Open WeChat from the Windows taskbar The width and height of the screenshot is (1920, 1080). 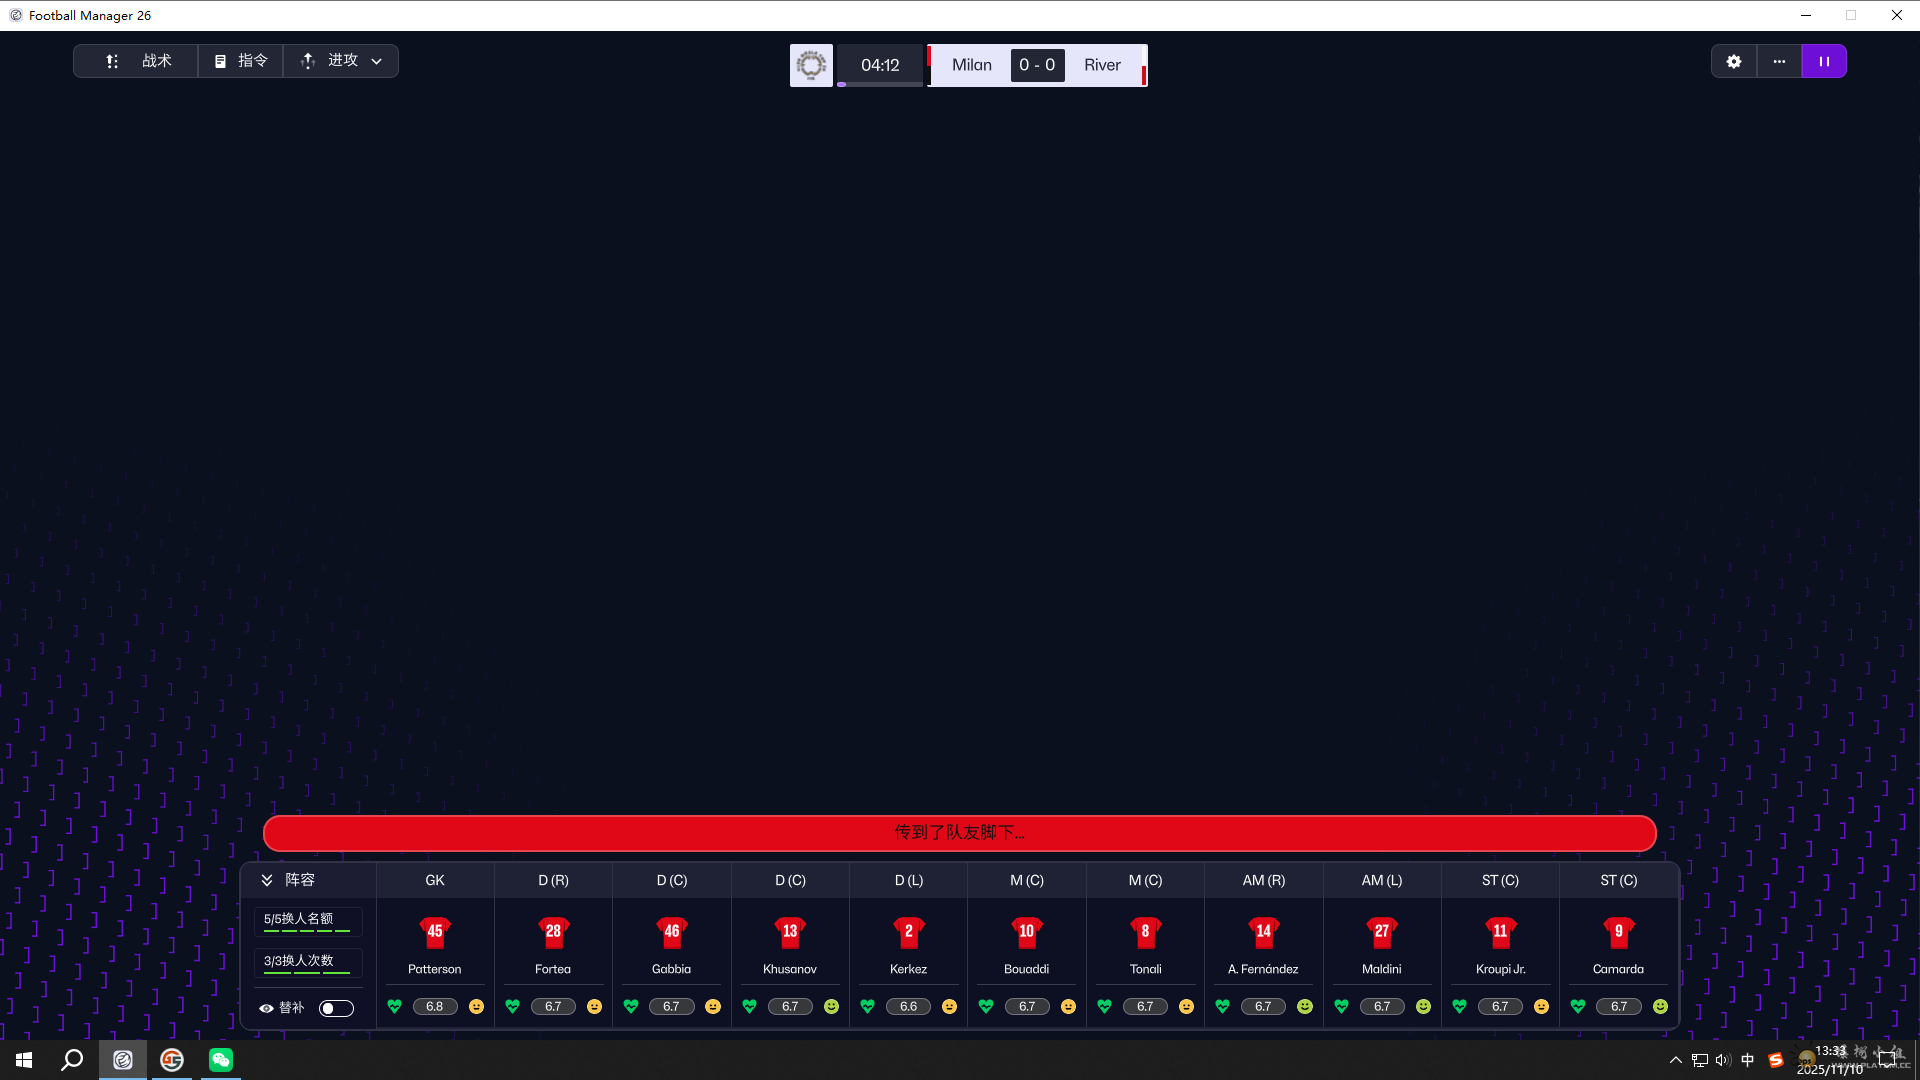(x=221, y=1060)
